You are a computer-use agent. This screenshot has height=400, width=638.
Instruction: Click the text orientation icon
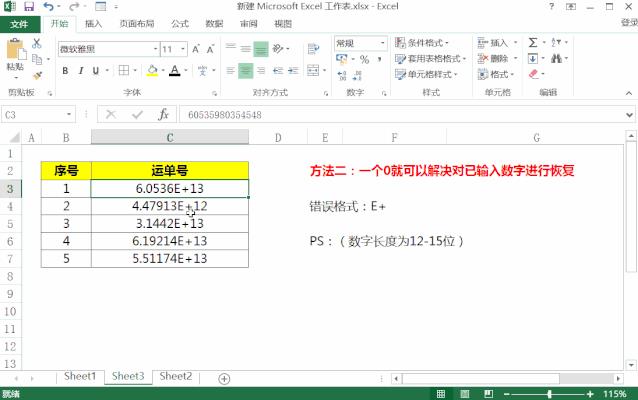[278, 49]
